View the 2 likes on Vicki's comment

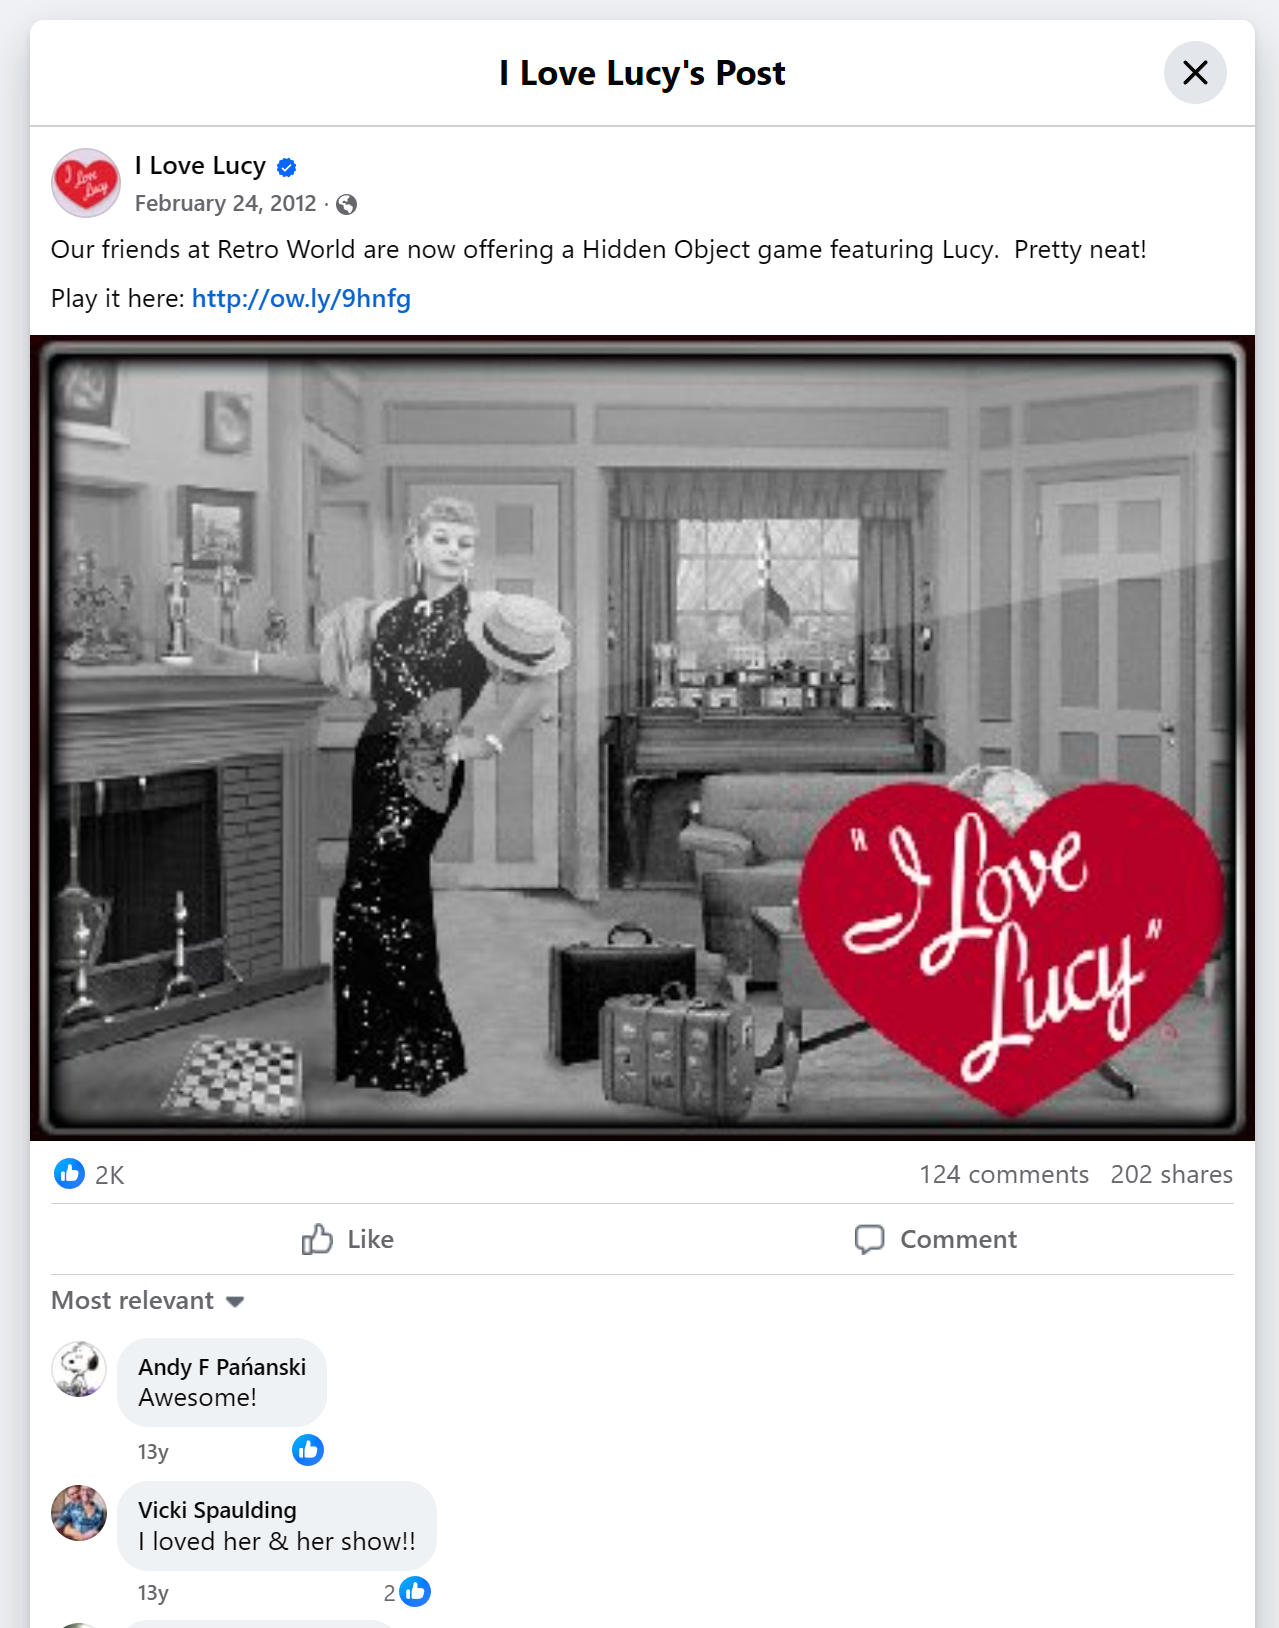coord(407,1592)
